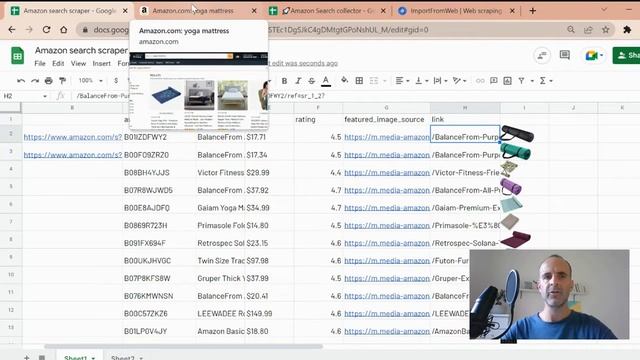Open fill color picker
640x360 pixels.
344,81
